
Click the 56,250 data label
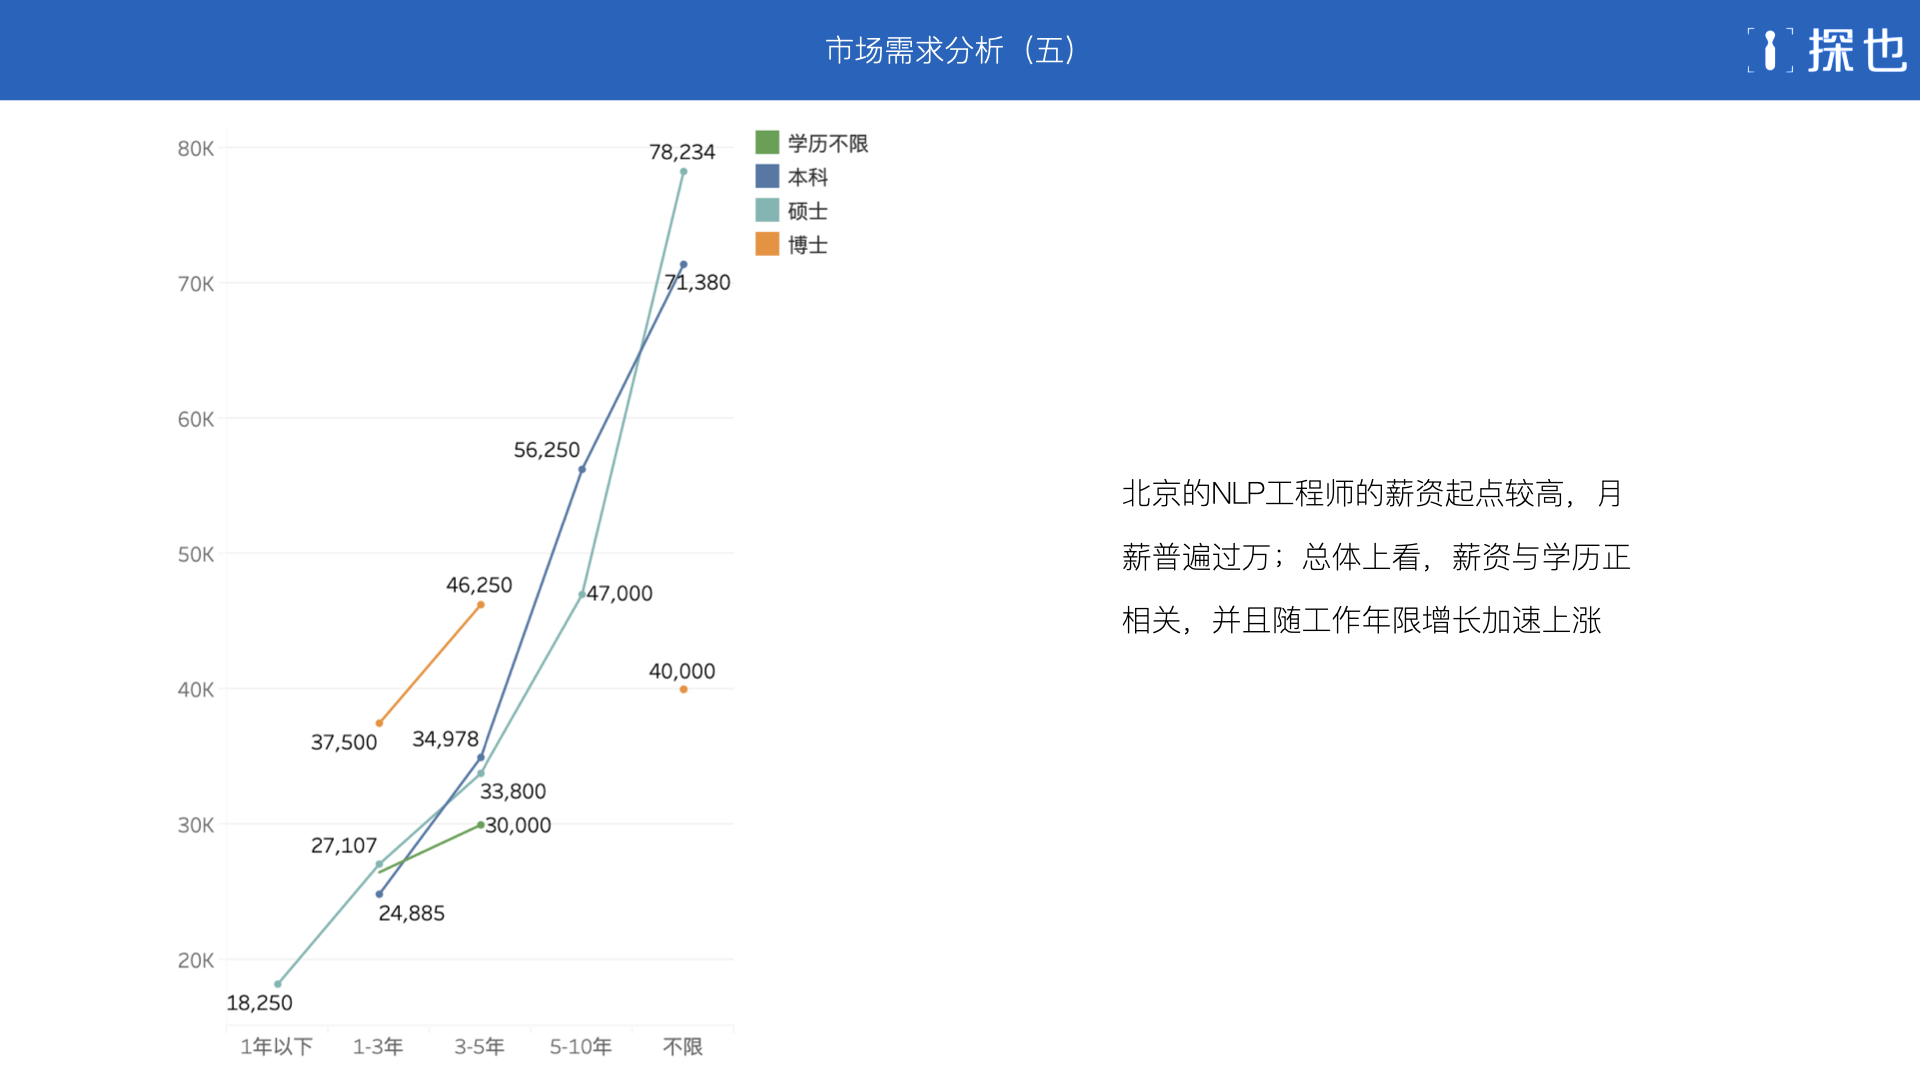(x=546, y=450)
